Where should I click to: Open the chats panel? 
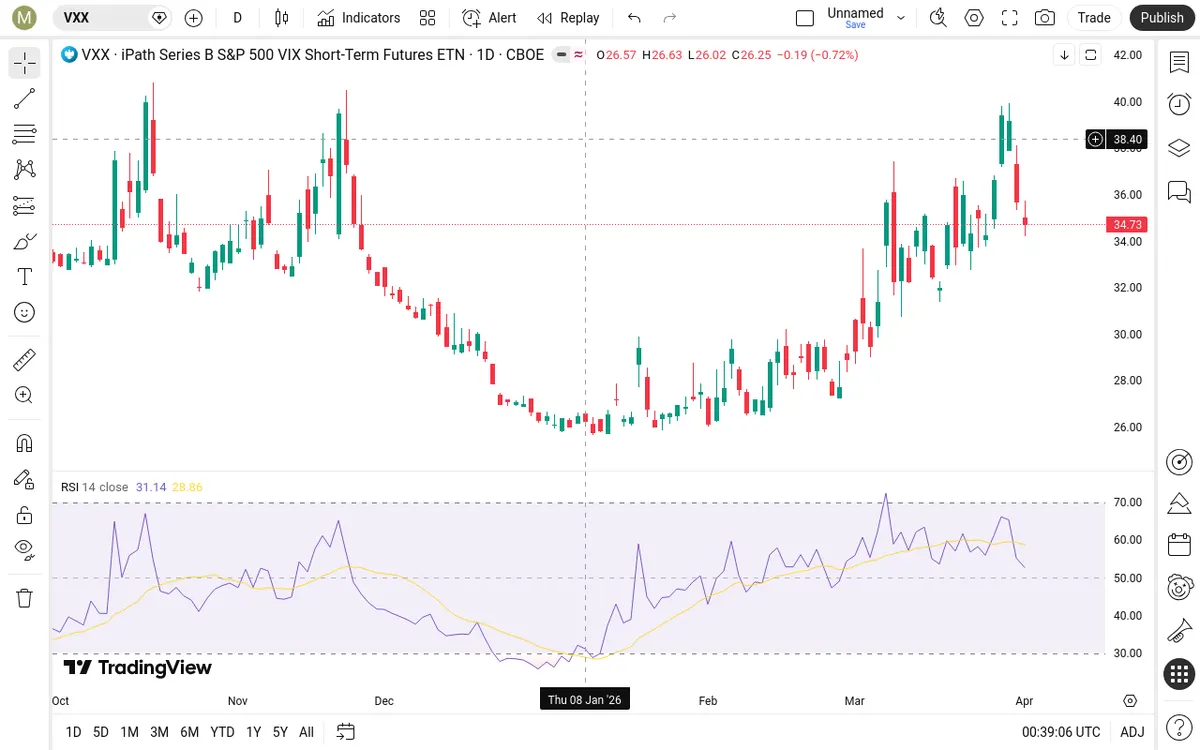1179,191
